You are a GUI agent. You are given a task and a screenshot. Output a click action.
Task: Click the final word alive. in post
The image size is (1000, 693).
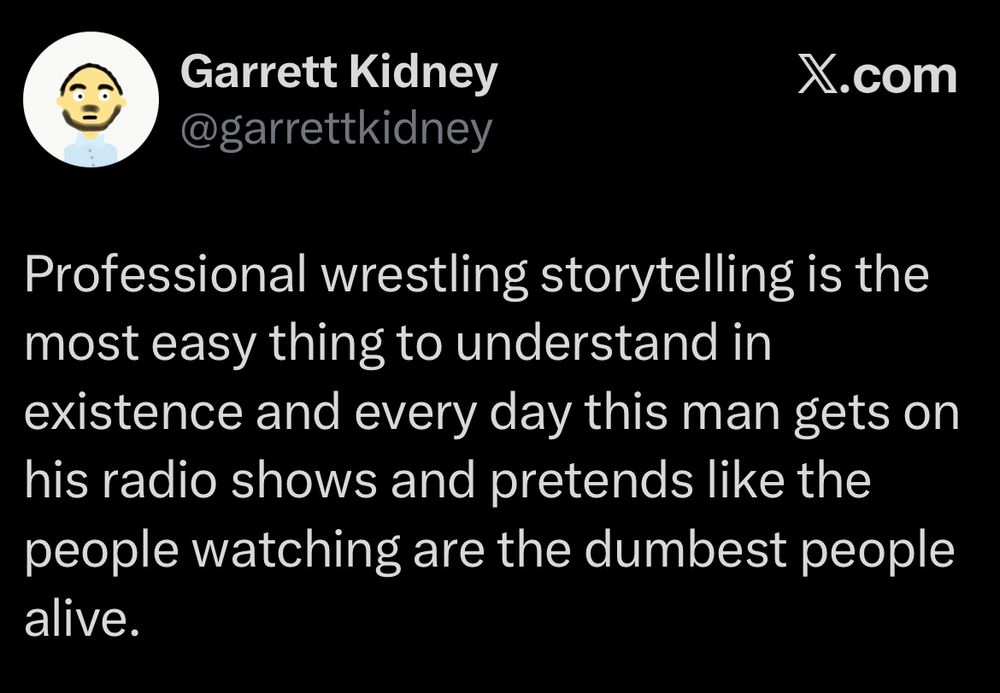(82, 618)
